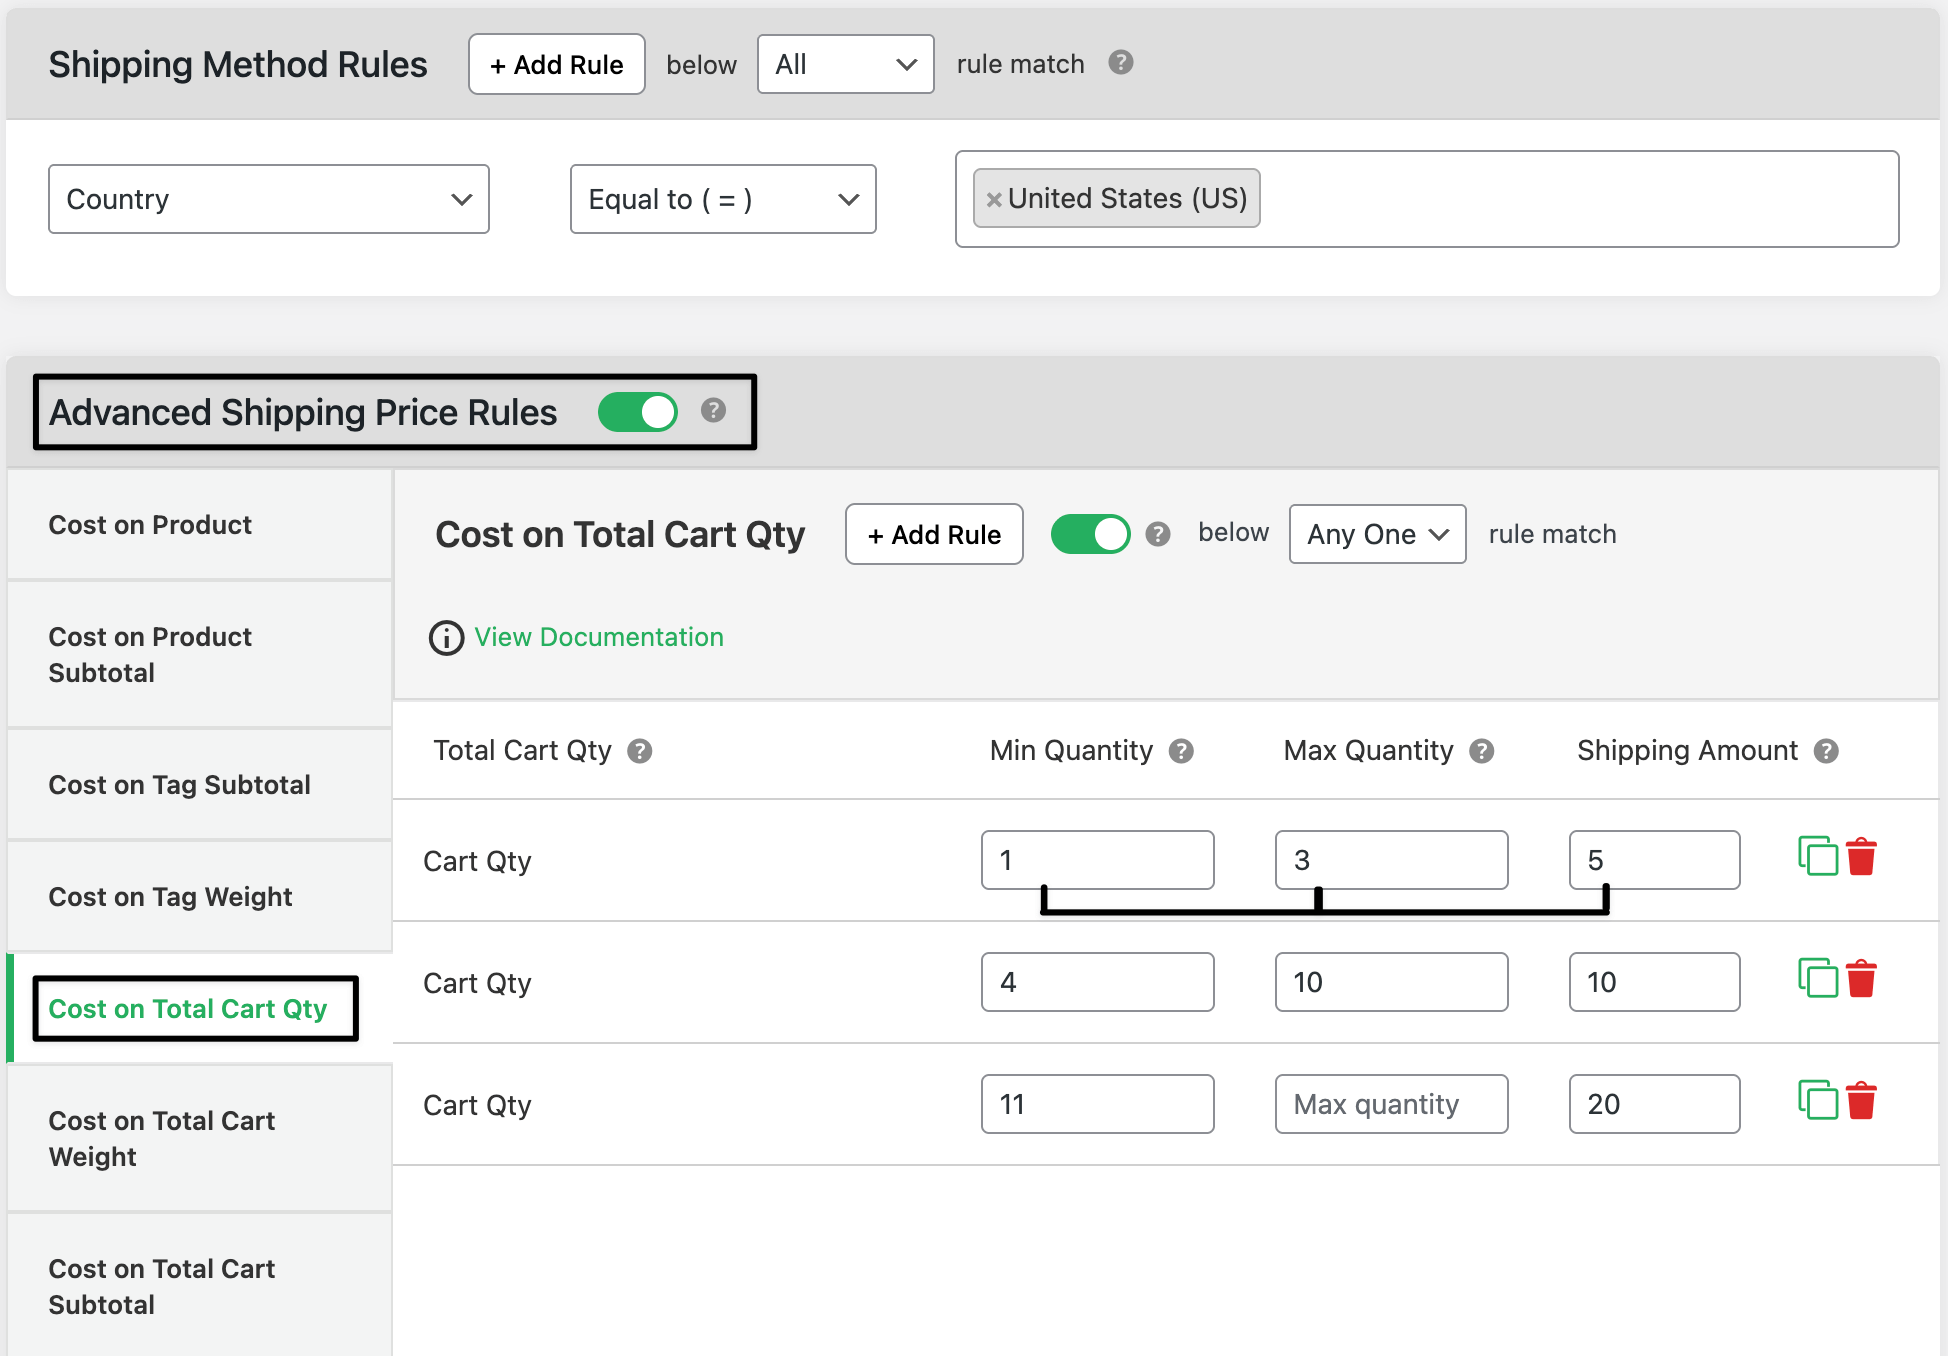
Task: Click Min Quantity field containing 11
Action: tap(1098, 1104)
